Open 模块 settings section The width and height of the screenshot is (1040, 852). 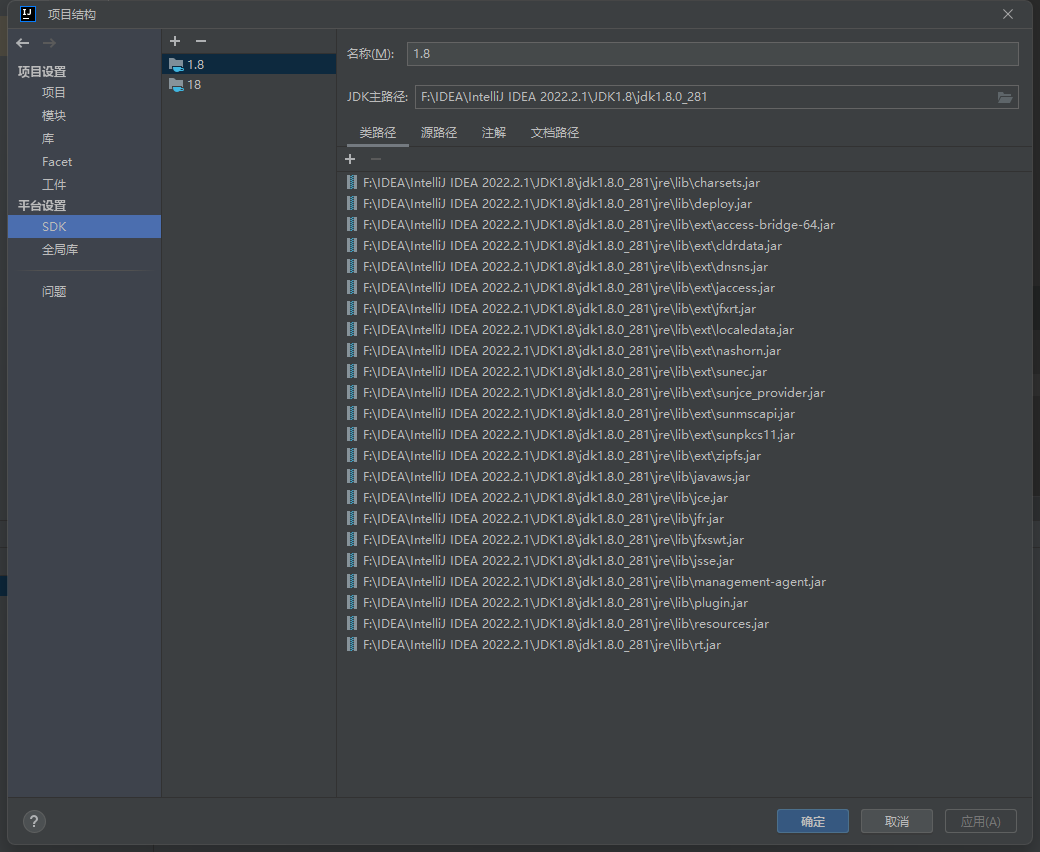click(54, 116)
